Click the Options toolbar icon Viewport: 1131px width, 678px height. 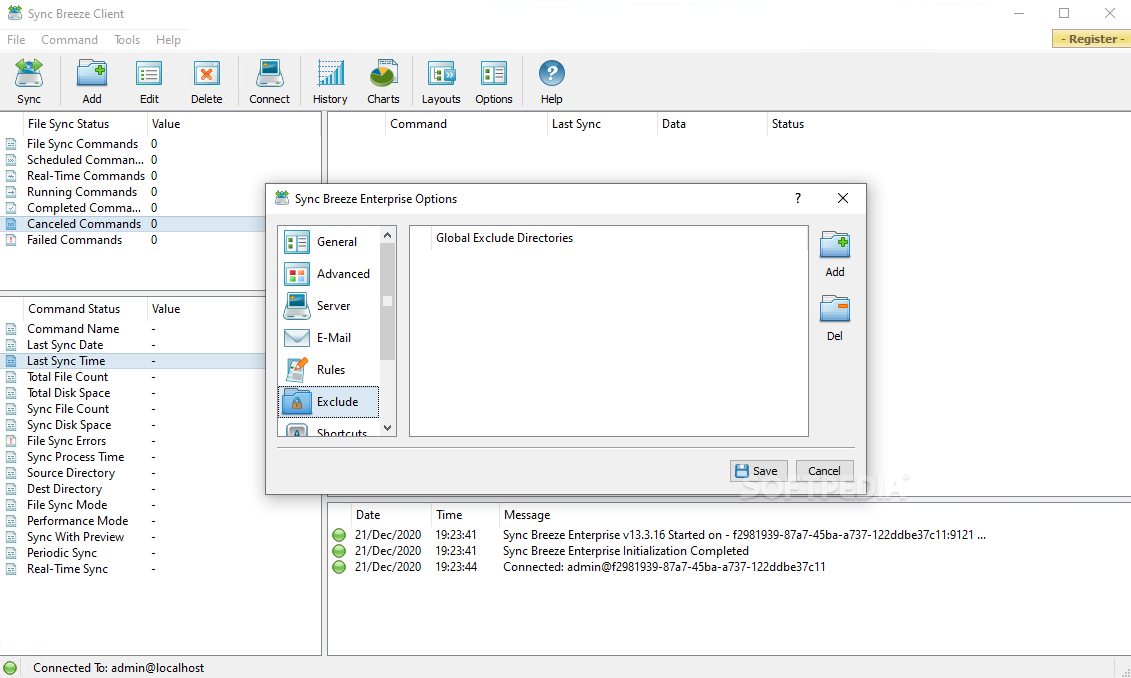point(493,82)
